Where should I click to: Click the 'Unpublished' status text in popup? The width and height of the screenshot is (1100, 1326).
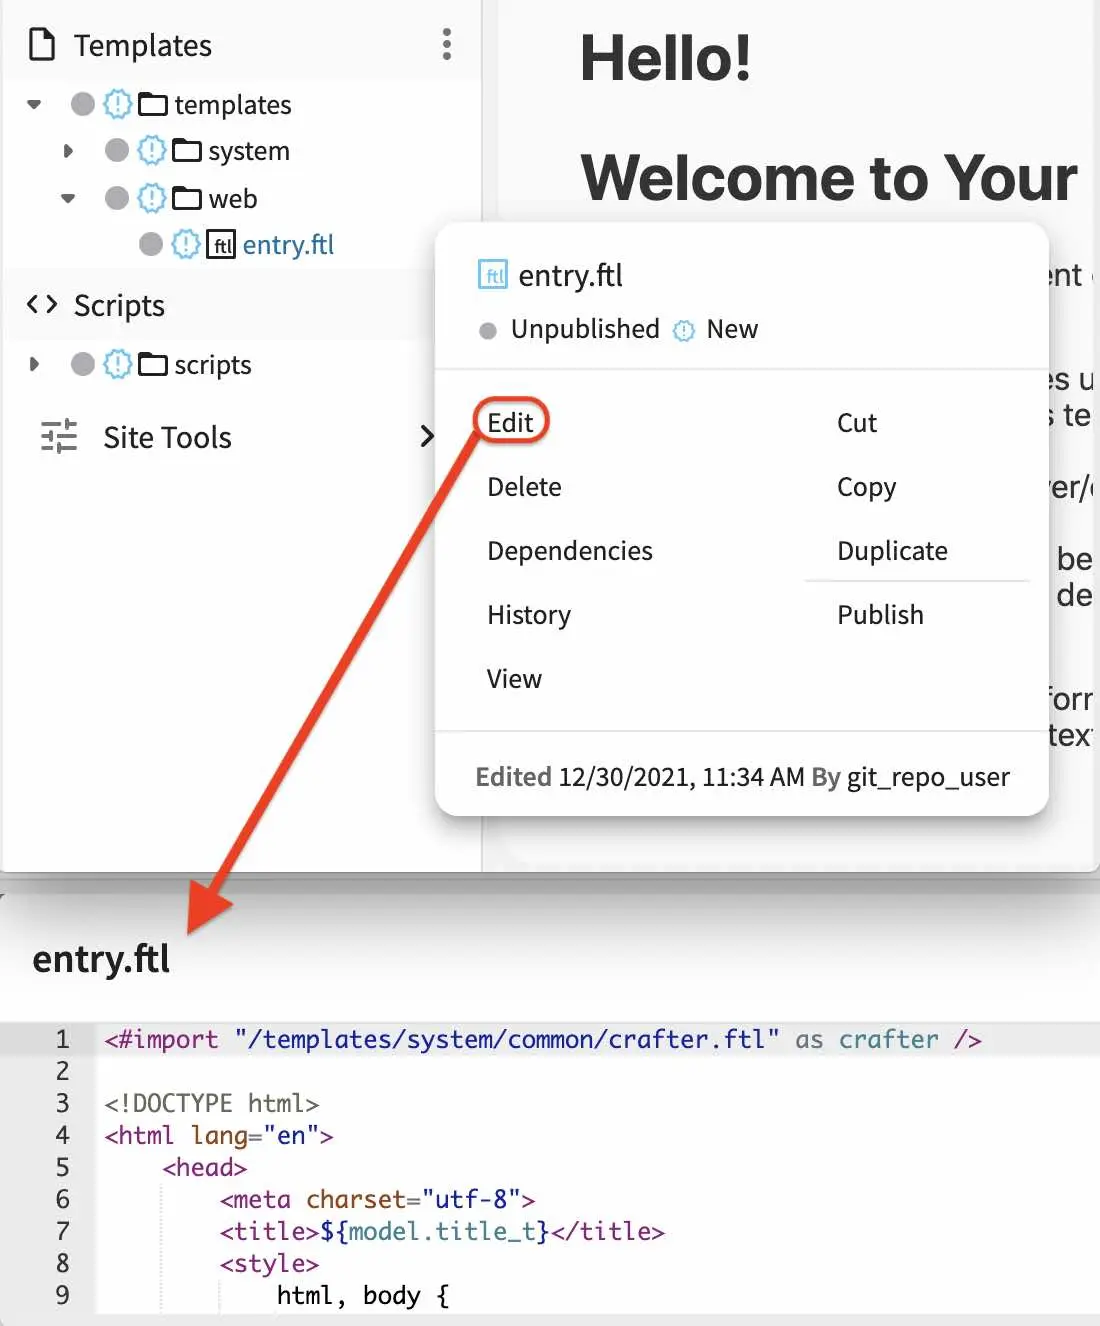585,329
